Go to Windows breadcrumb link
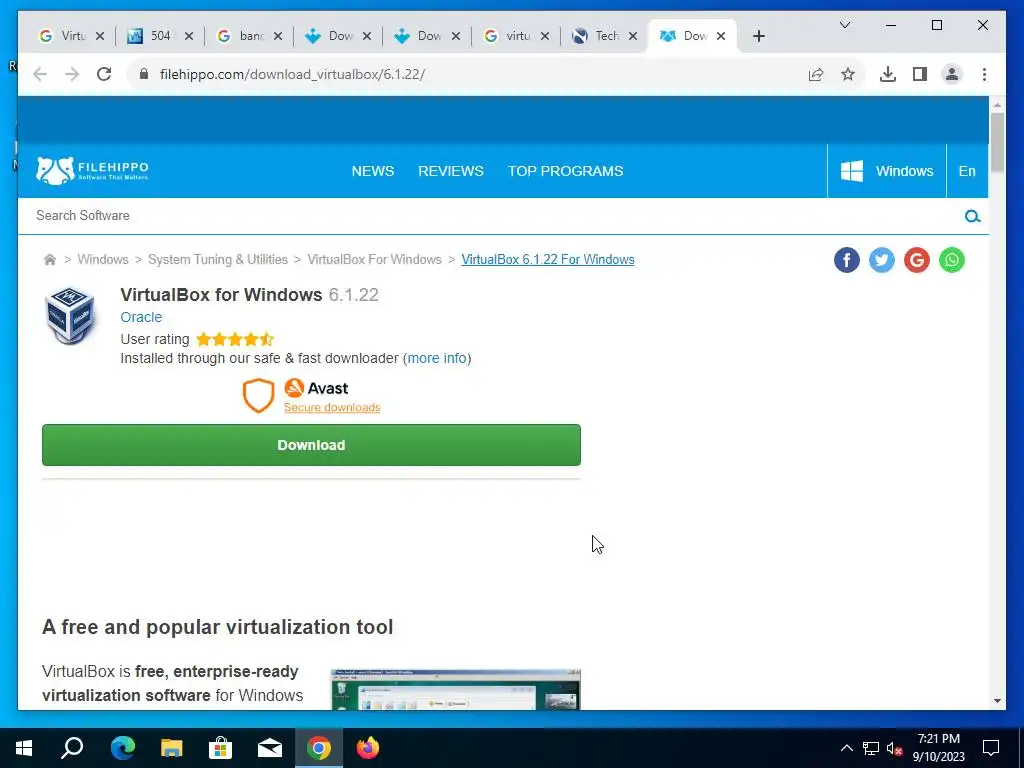This screenshot has height=768, width=1024. (103, 260)
